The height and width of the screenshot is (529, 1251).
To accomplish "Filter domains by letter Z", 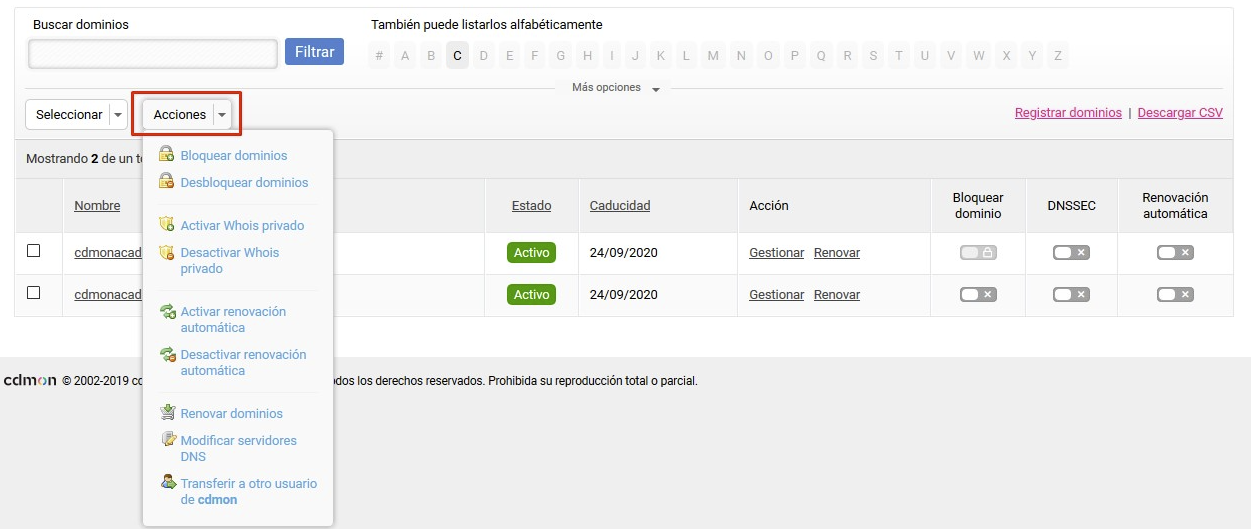I will coord(1057,56).
